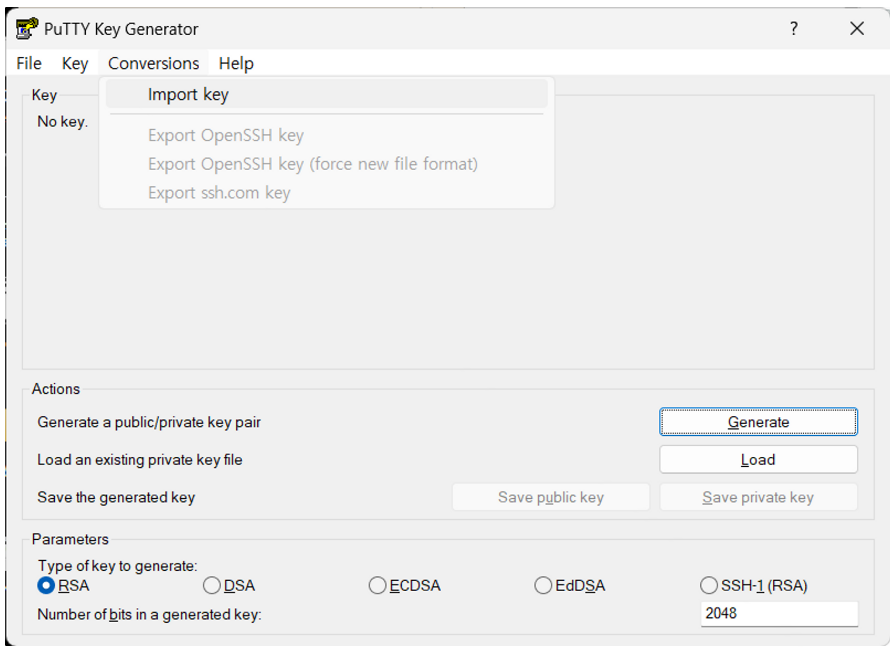
Task: Select Export ssh.com key menu entry
Action: [x=326, y=192]
